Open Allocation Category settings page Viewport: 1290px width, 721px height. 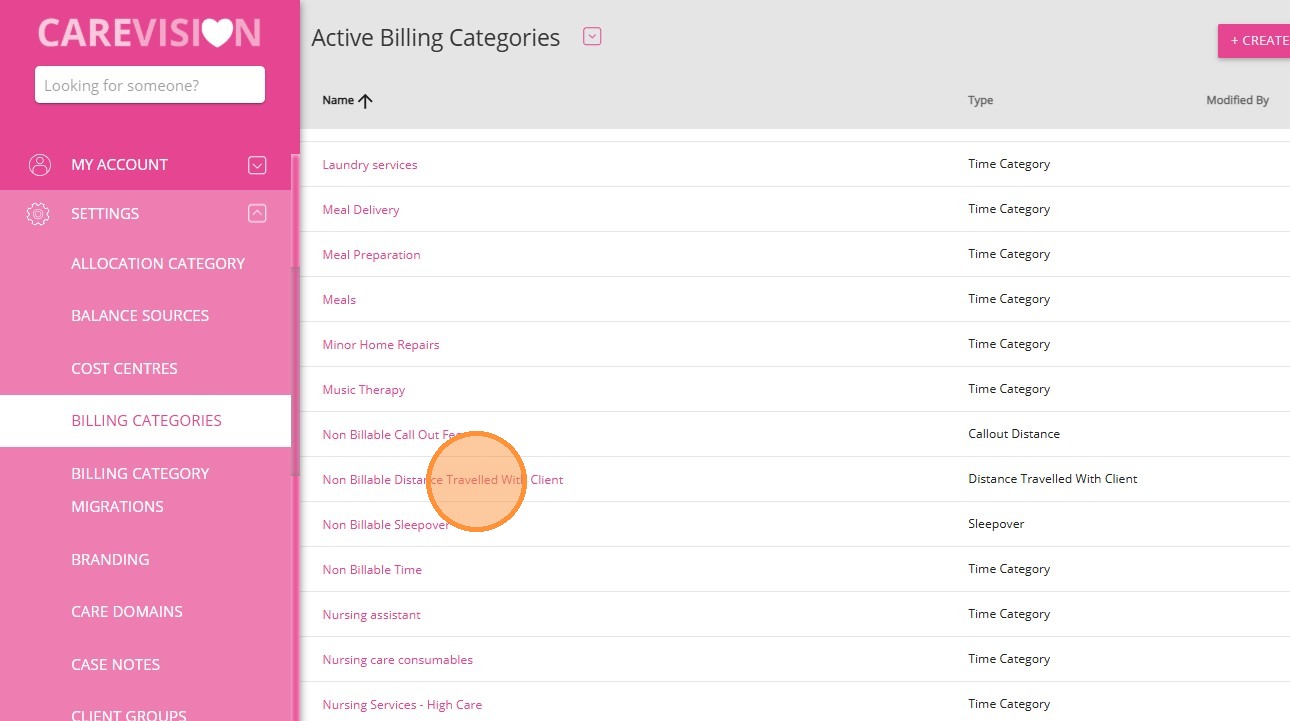158,264
